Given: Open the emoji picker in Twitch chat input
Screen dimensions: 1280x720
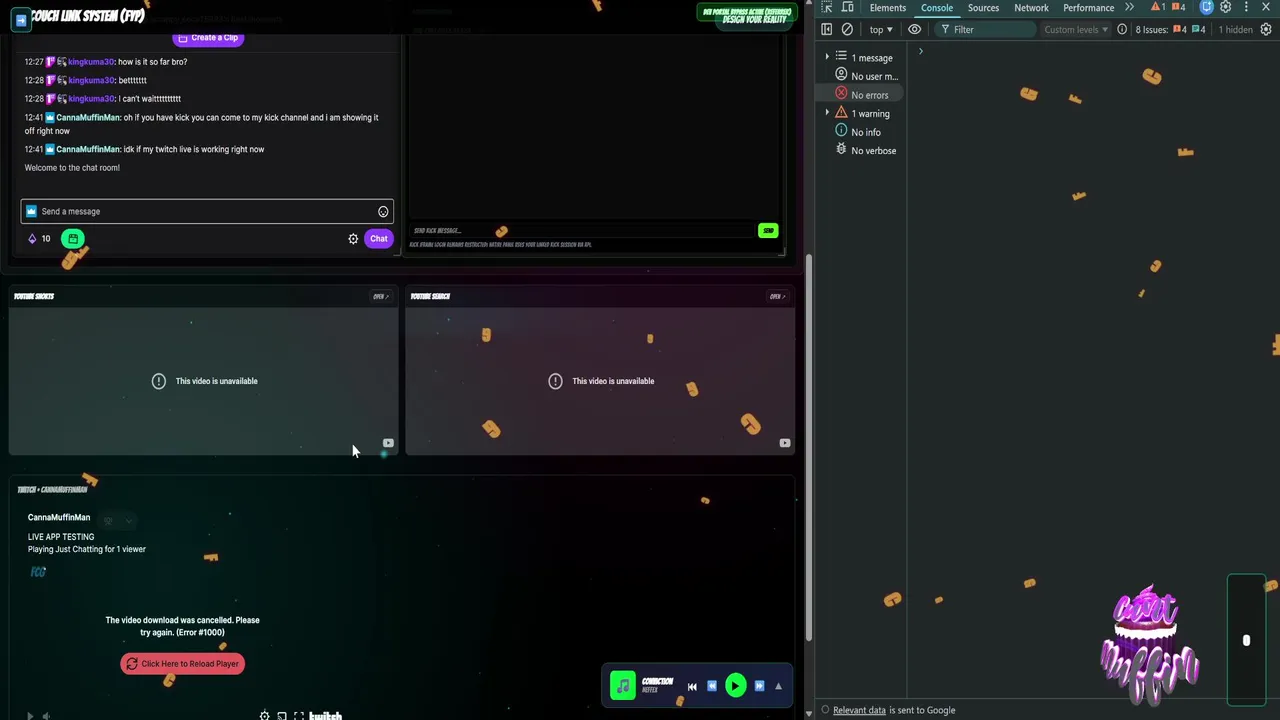Looking at the screenshot, I should pyautogui.click(x=383, y=212).
